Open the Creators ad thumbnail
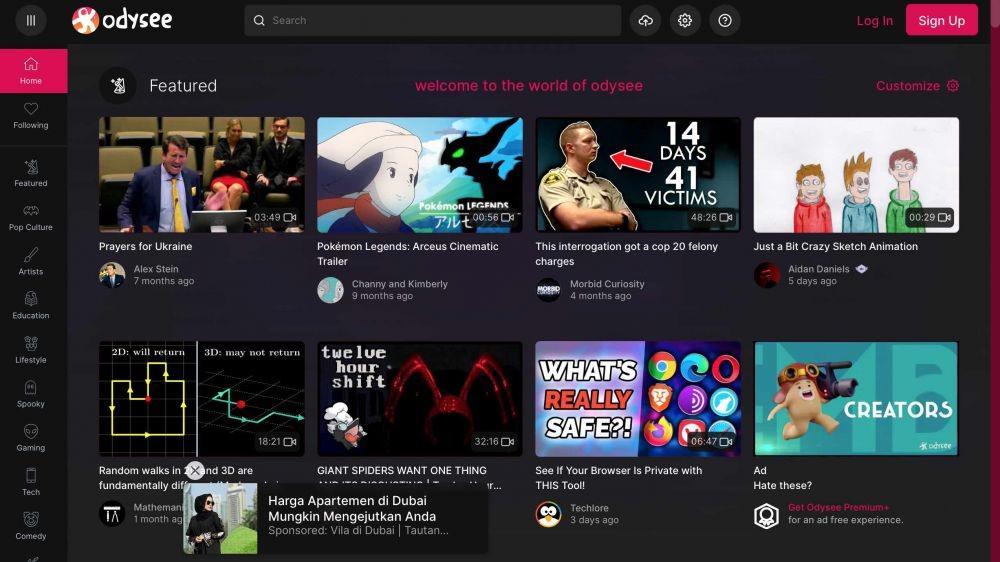The width and height of the screenshot is (1000, 562). click(x=856, y=399)
